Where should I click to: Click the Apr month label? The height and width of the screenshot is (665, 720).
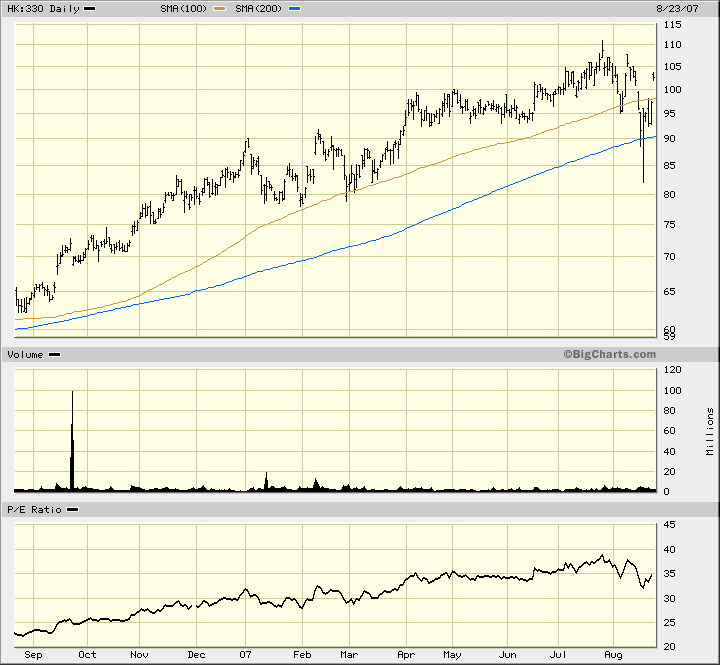coord(406,654)
